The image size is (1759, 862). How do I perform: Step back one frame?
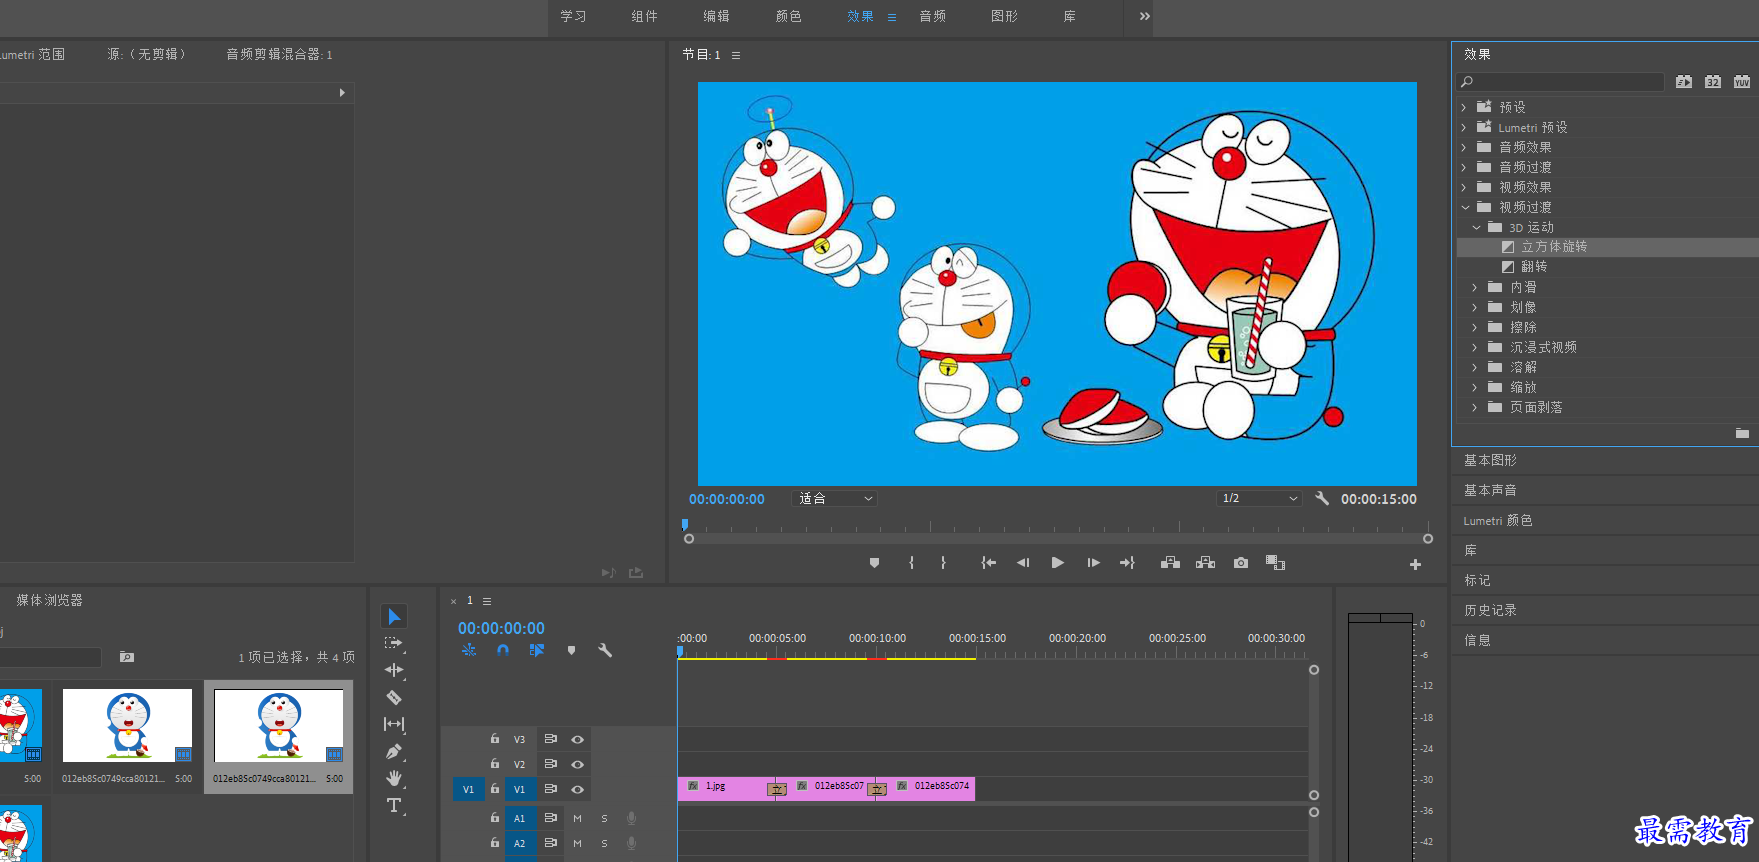tap(1023, 563)
